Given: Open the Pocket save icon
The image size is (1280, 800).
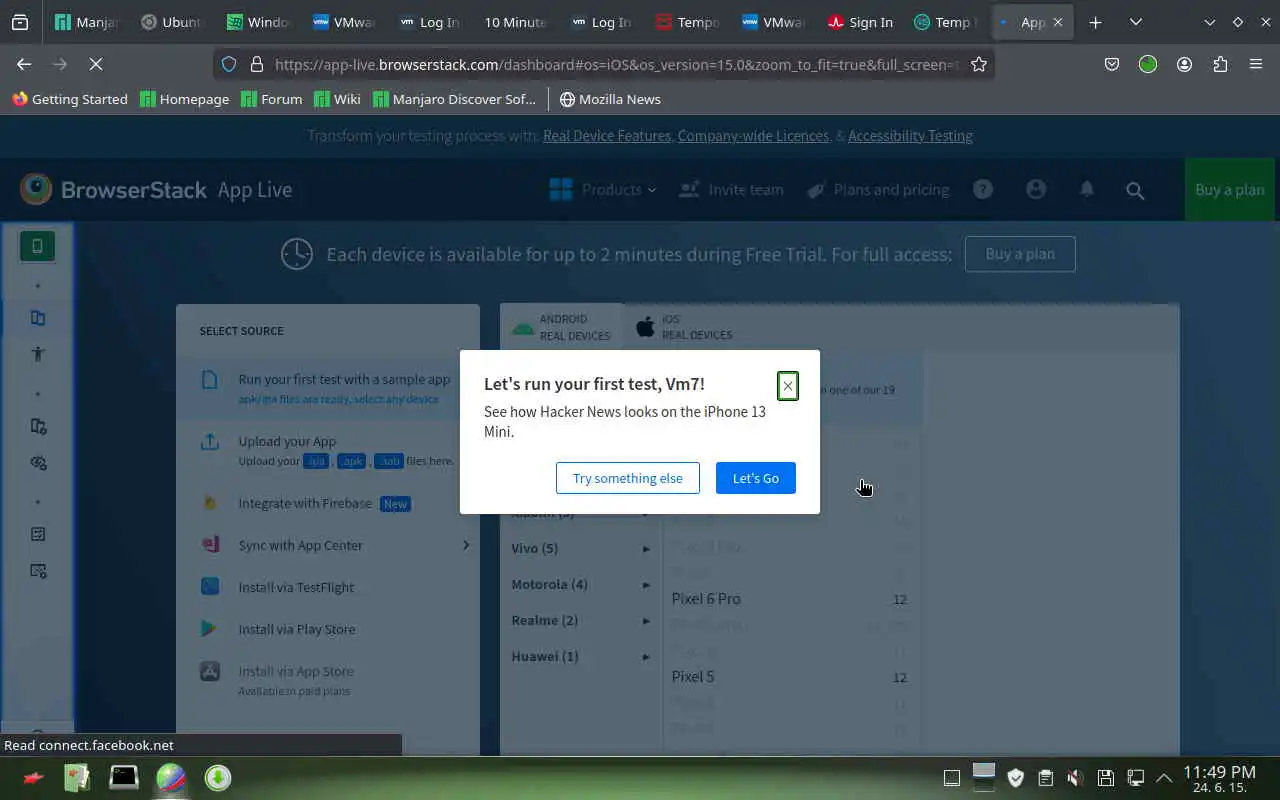Looking at the screenshot, I should point(1112,64).
